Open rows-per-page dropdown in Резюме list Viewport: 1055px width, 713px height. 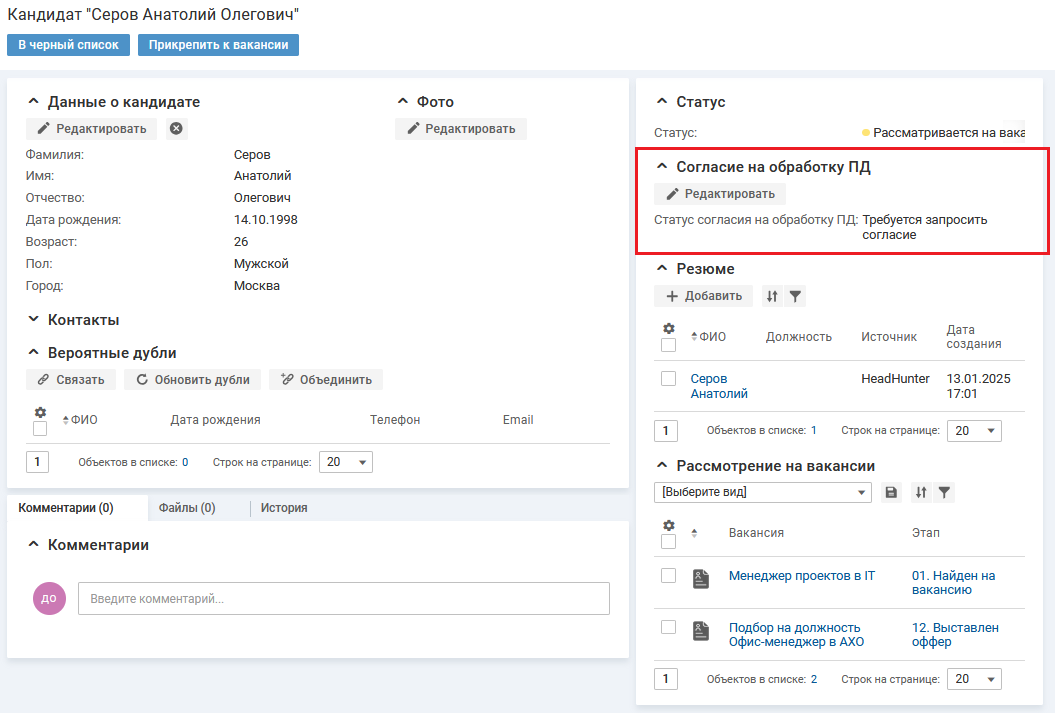[x=973, y=430]
